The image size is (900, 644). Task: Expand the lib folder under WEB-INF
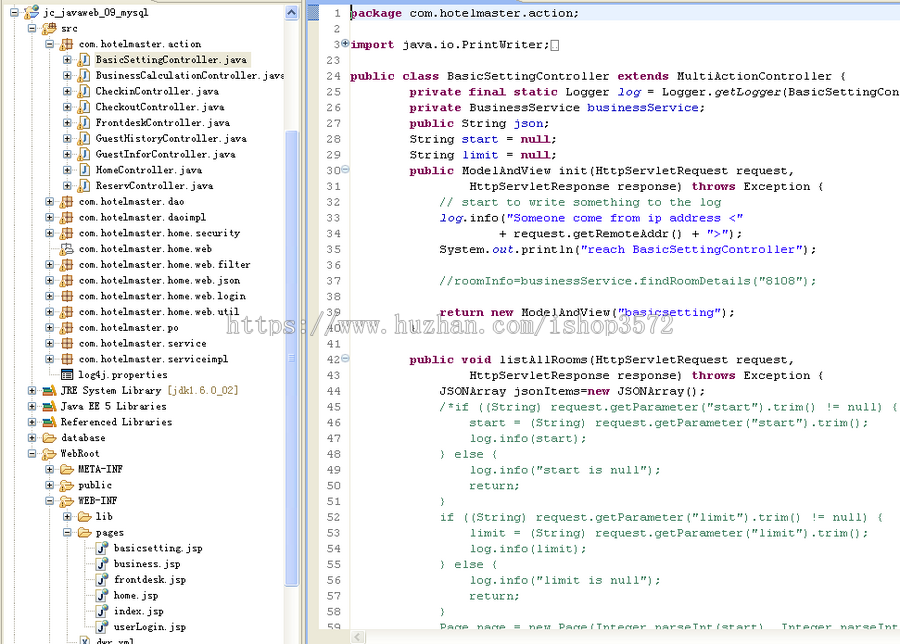[67, 517]
